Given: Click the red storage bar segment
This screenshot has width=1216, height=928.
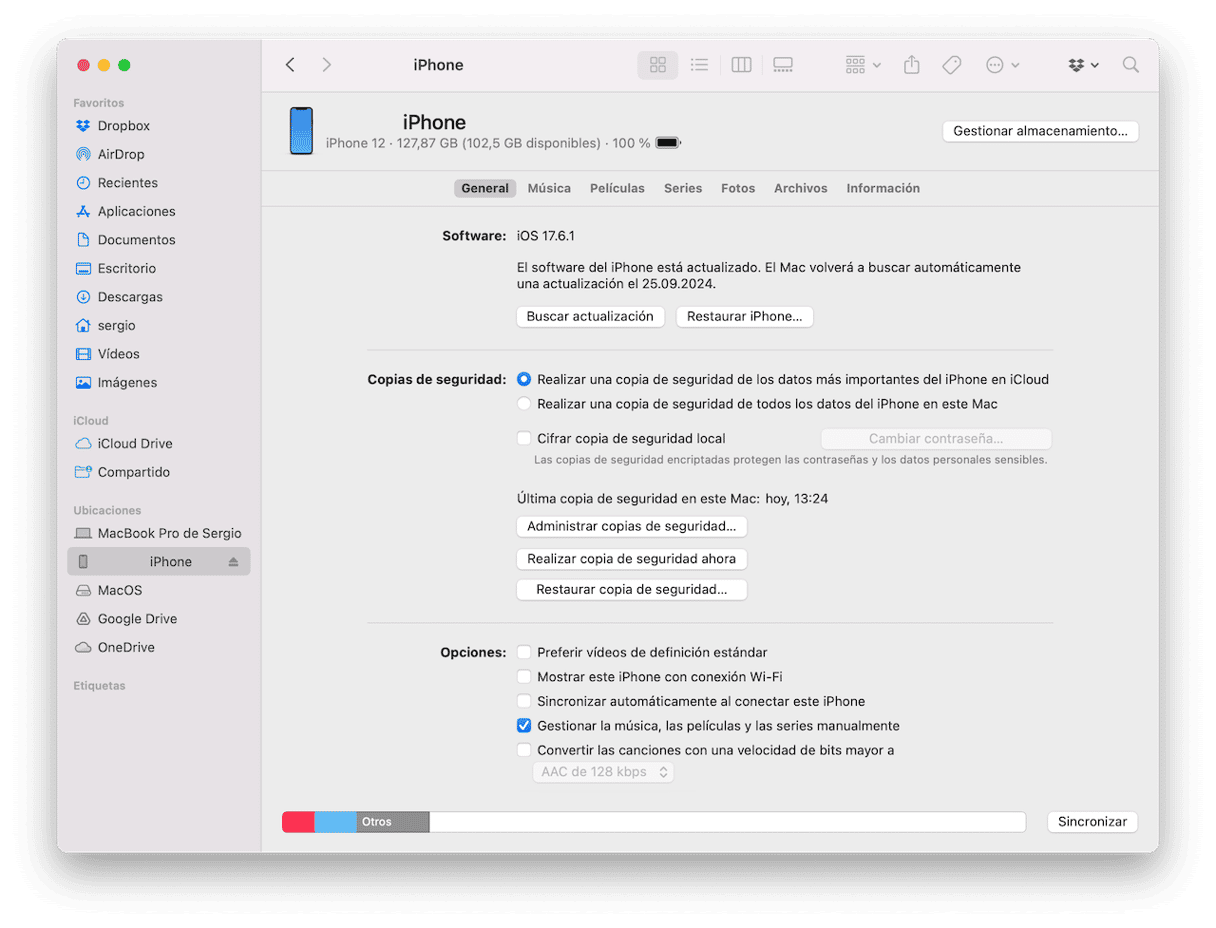Looking at the screenshot, I should click(x=298, y=822).
